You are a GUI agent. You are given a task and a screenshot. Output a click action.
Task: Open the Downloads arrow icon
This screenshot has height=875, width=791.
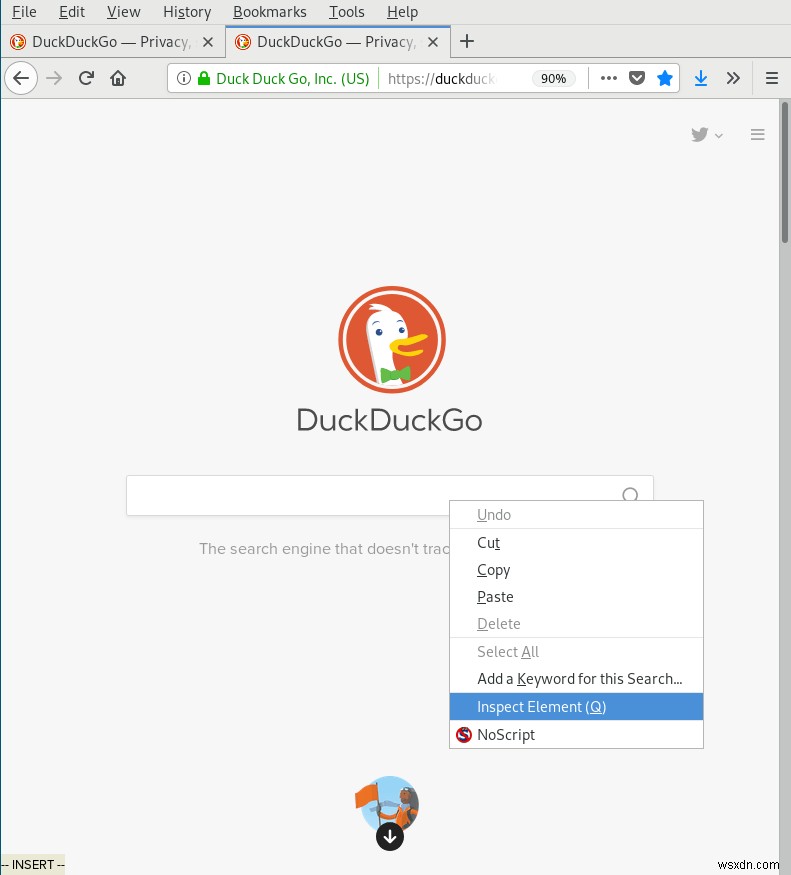[701, 78]
